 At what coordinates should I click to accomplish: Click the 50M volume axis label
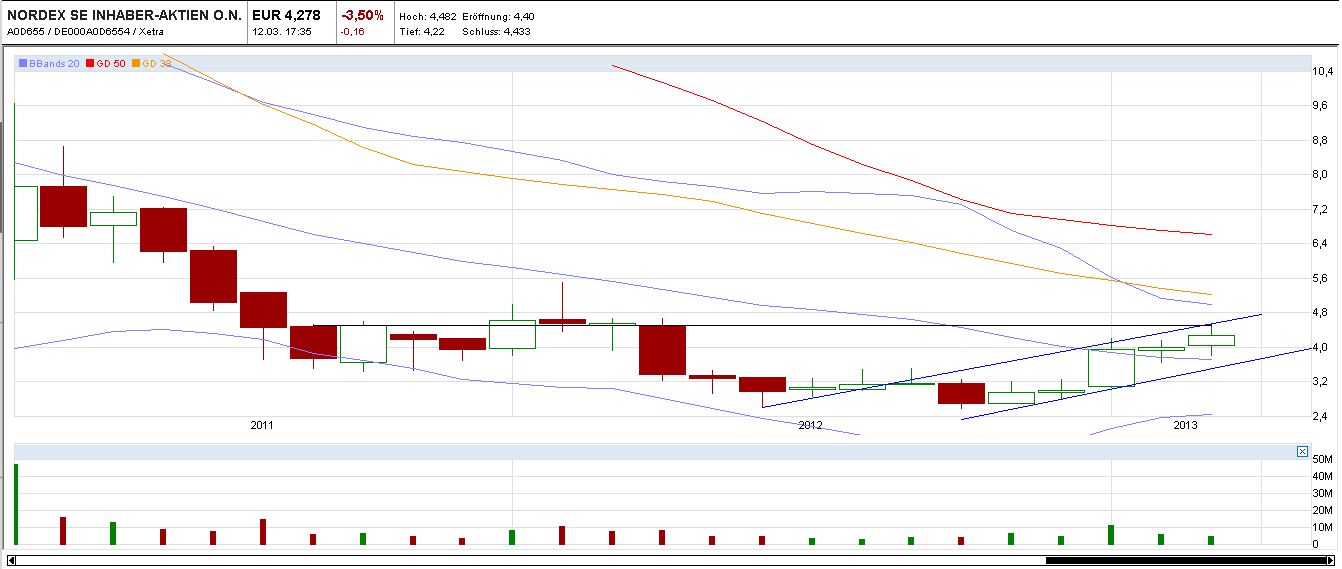point(1322,459)
